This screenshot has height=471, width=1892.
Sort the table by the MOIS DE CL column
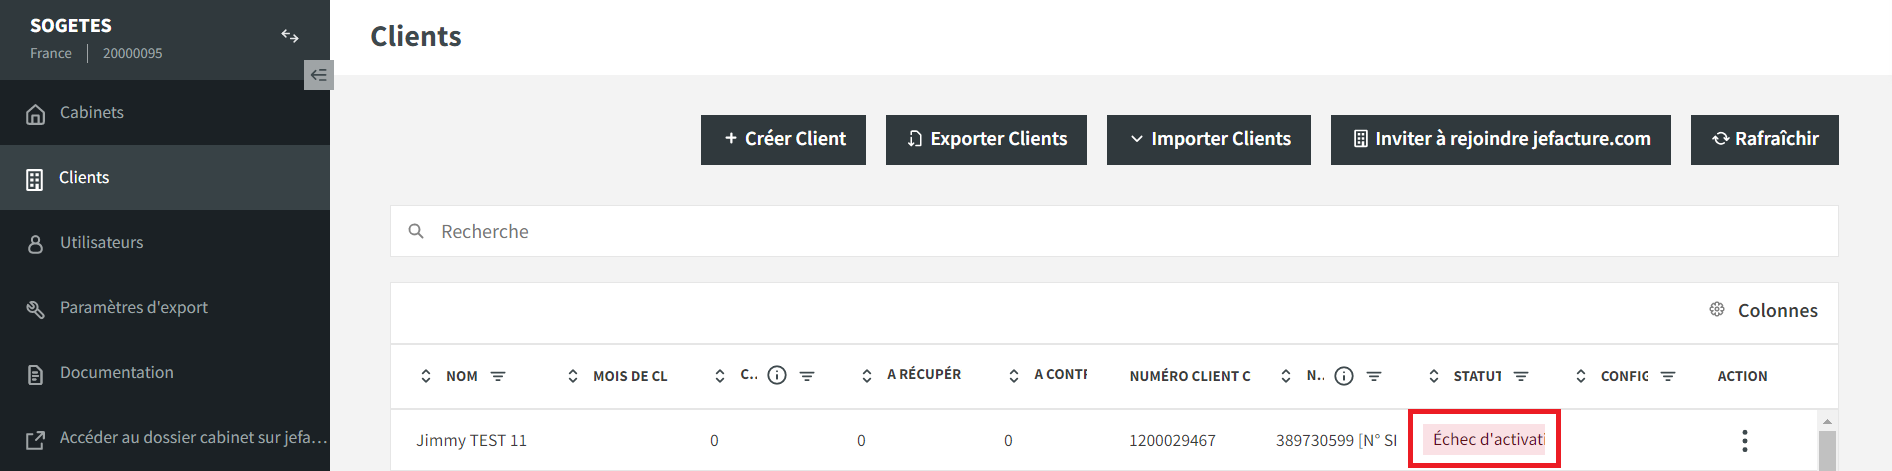tap(573, 376)
